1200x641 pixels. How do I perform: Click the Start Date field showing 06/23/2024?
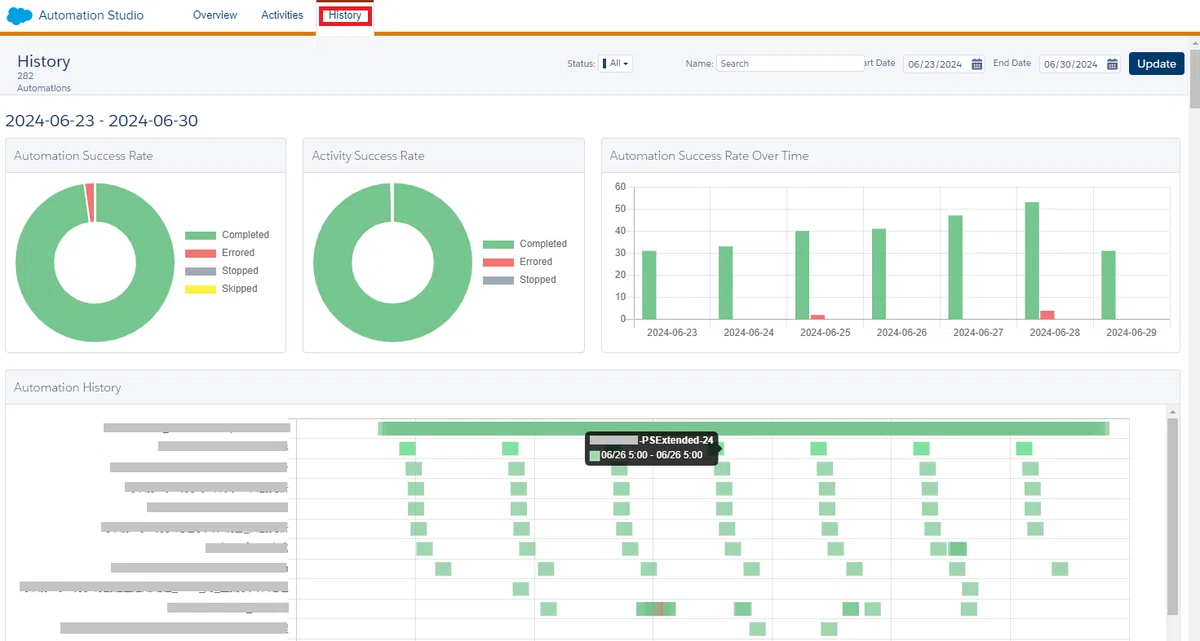point(944,64)
